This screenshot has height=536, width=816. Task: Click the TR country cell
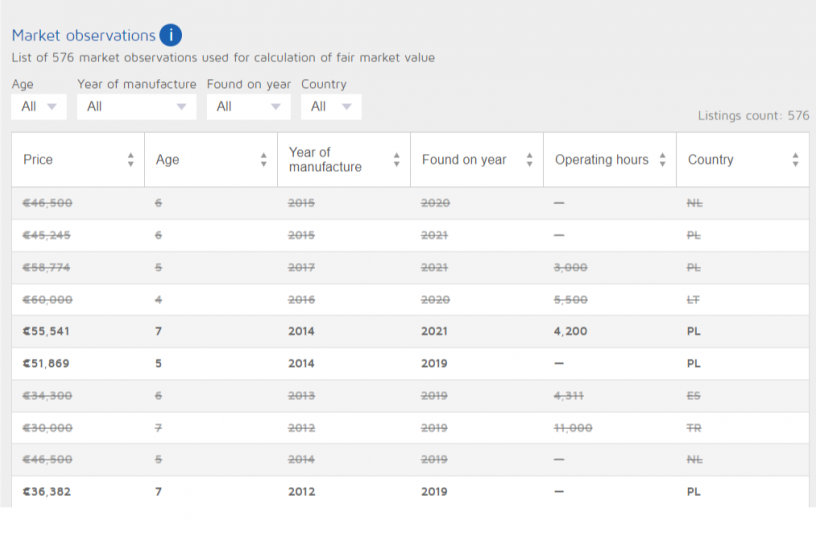click(694, 428)
